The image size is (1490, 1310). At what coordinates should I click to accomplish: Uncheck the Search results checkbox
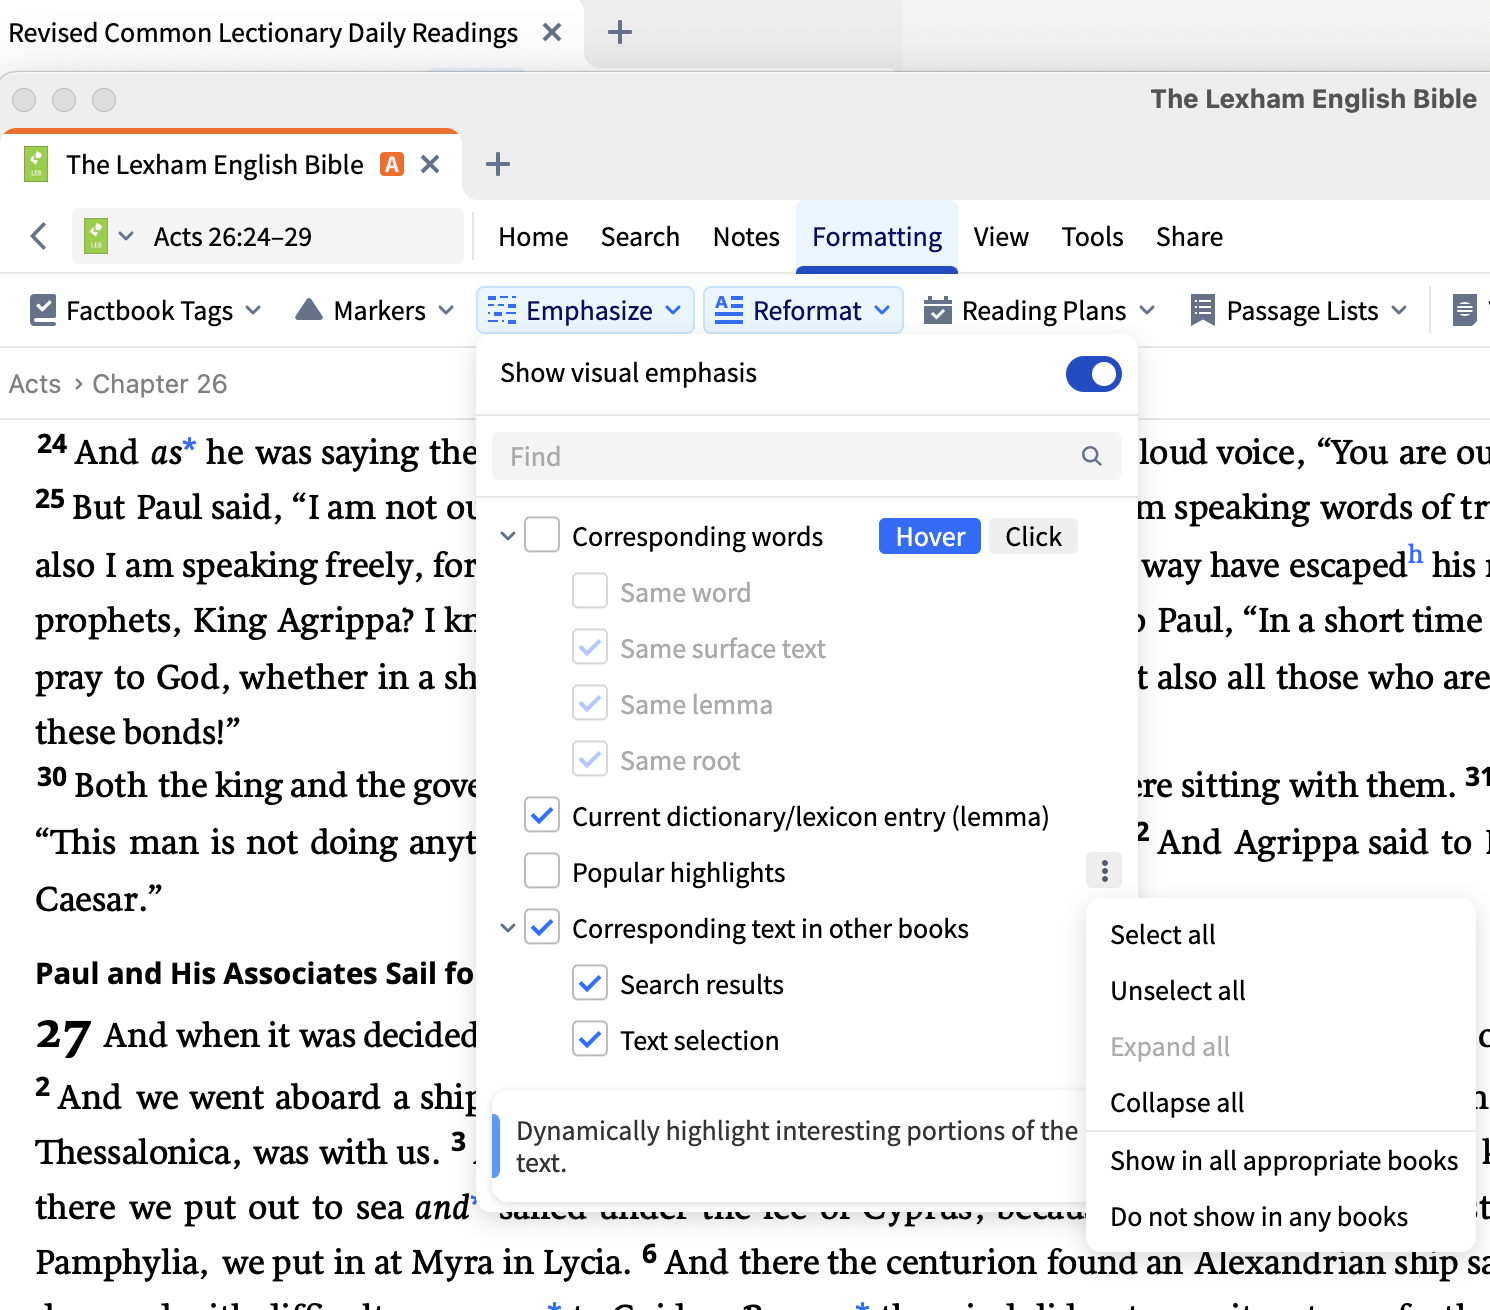[590, 983]
